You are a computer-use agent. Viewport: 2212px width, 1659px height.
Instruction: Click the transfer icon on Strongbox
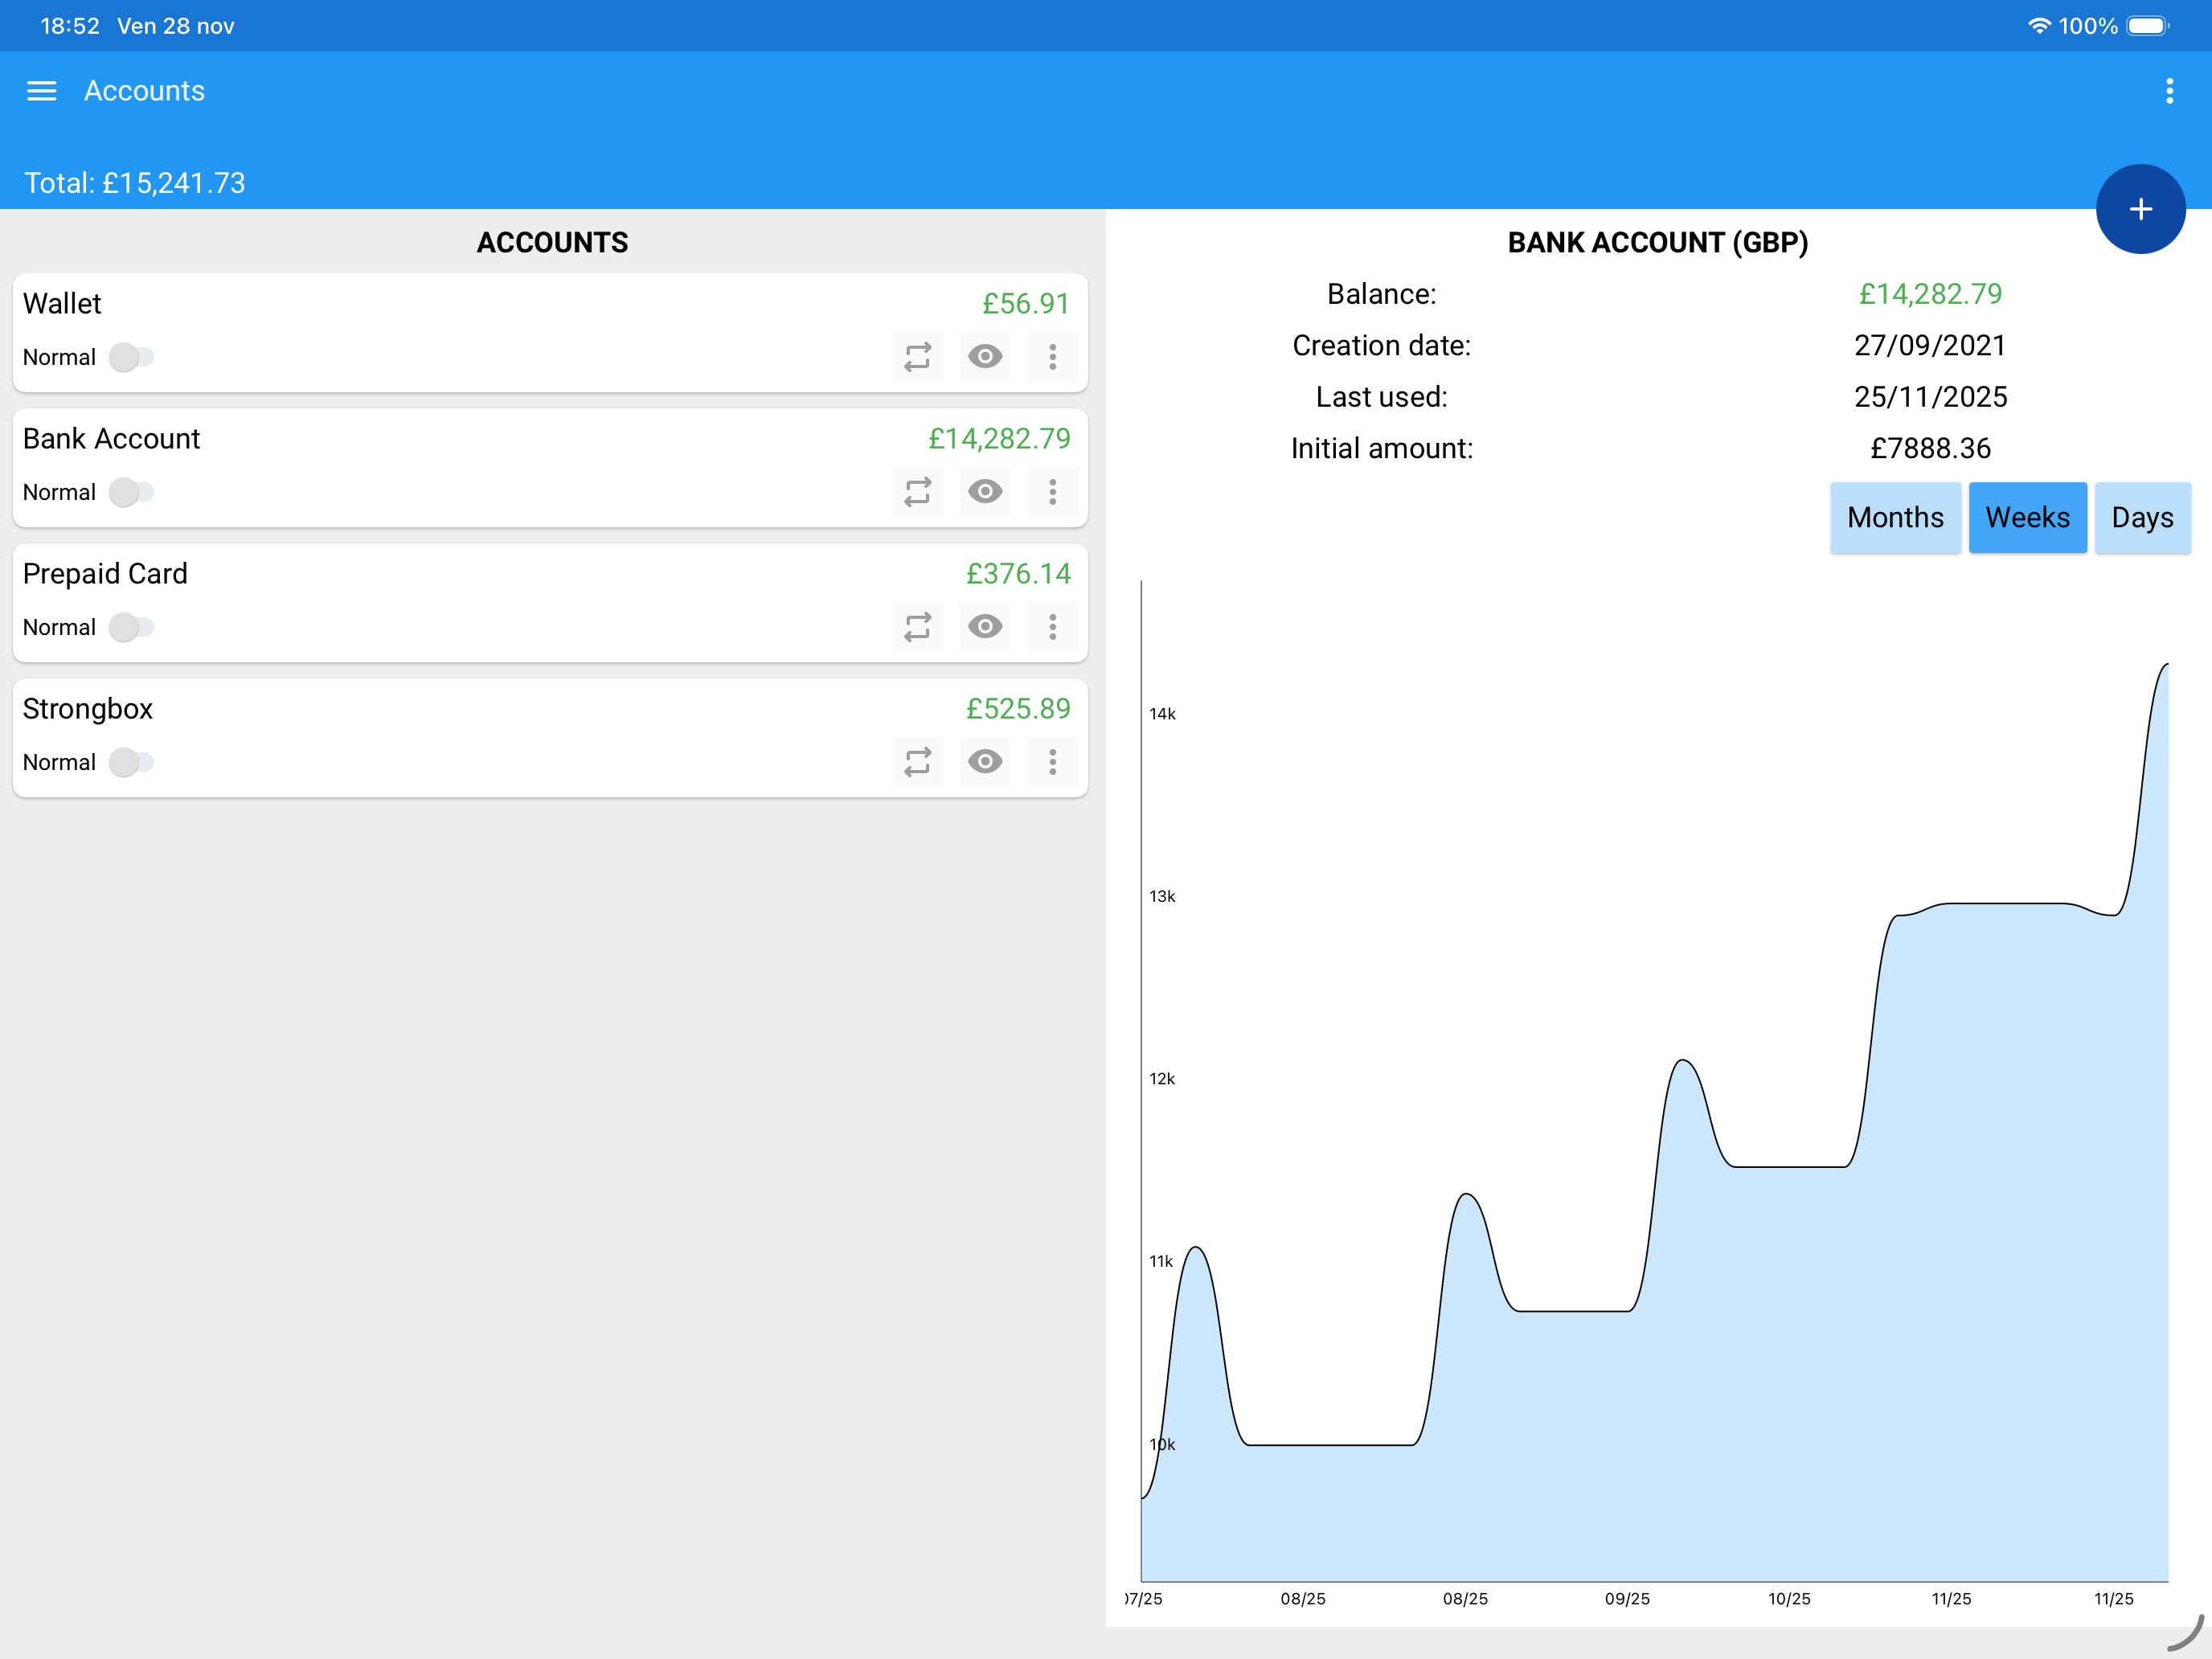pyautogui.click(x=917, y=762)
